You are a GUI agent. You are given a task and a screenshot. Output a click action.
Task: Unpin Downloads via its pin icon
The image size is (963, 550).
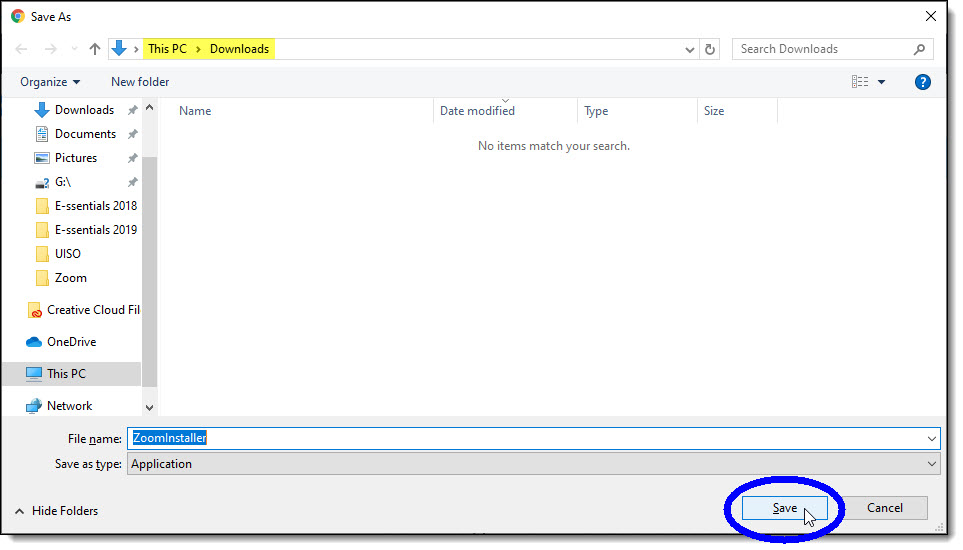132,110
